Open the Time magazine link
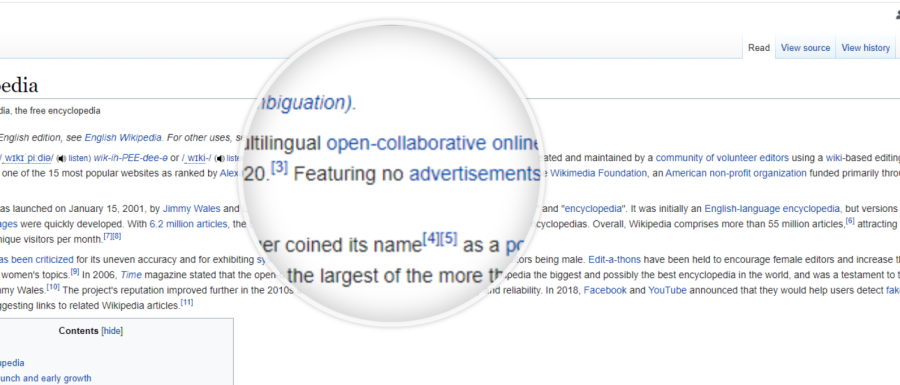900x385 pixels. (x=132, y=275)
